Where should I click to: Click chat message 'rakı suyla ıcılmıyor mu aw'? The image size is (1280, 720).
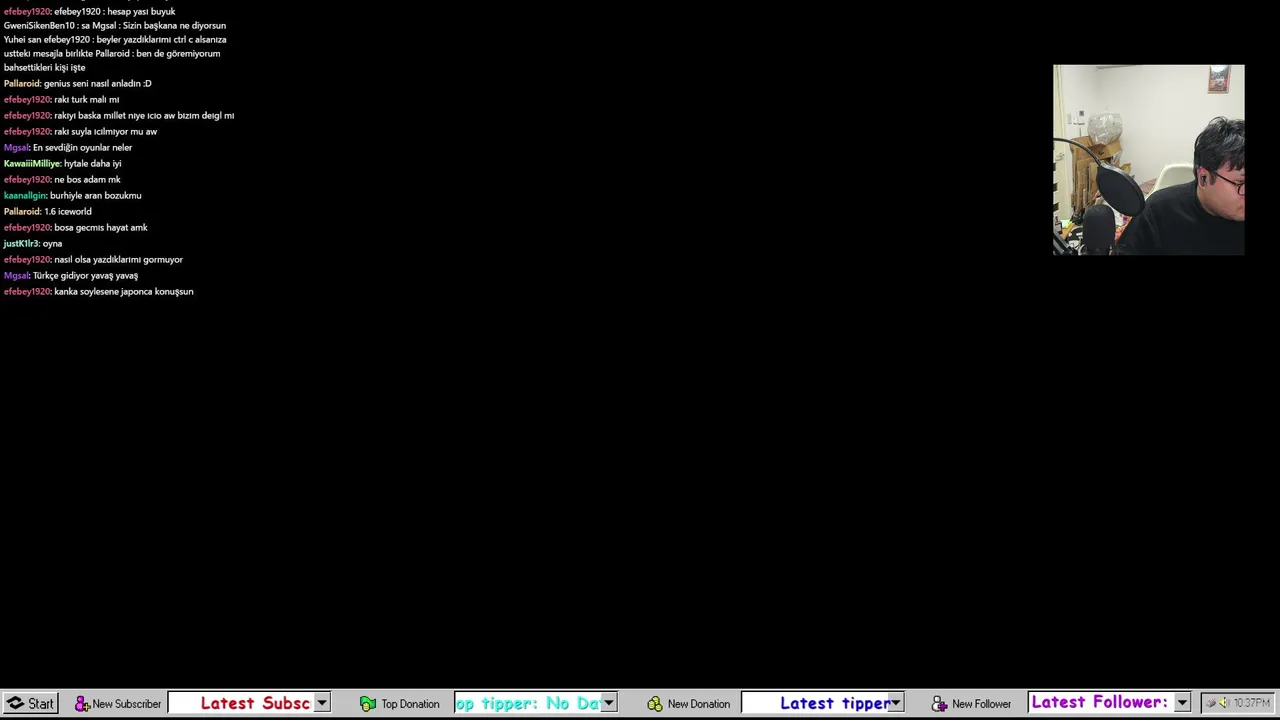coord(105,131)
